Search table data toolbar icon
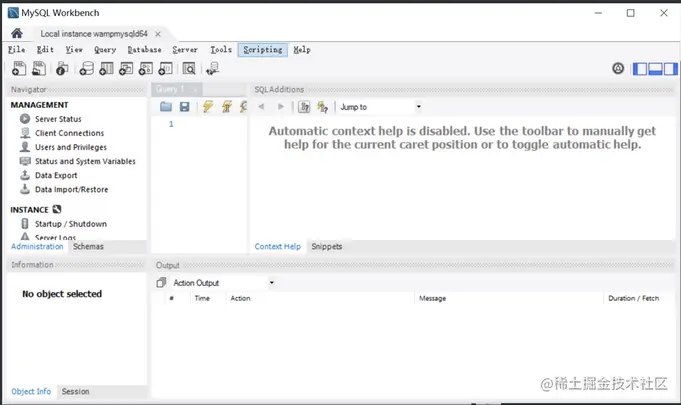681x405 pixels. pyautogui.click(x=189, y=69)
